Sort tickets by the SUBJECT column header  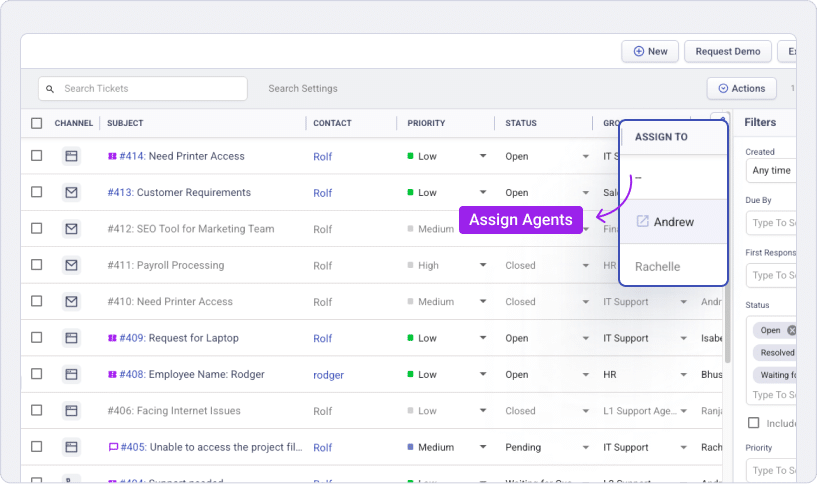(x=125, y=123)
